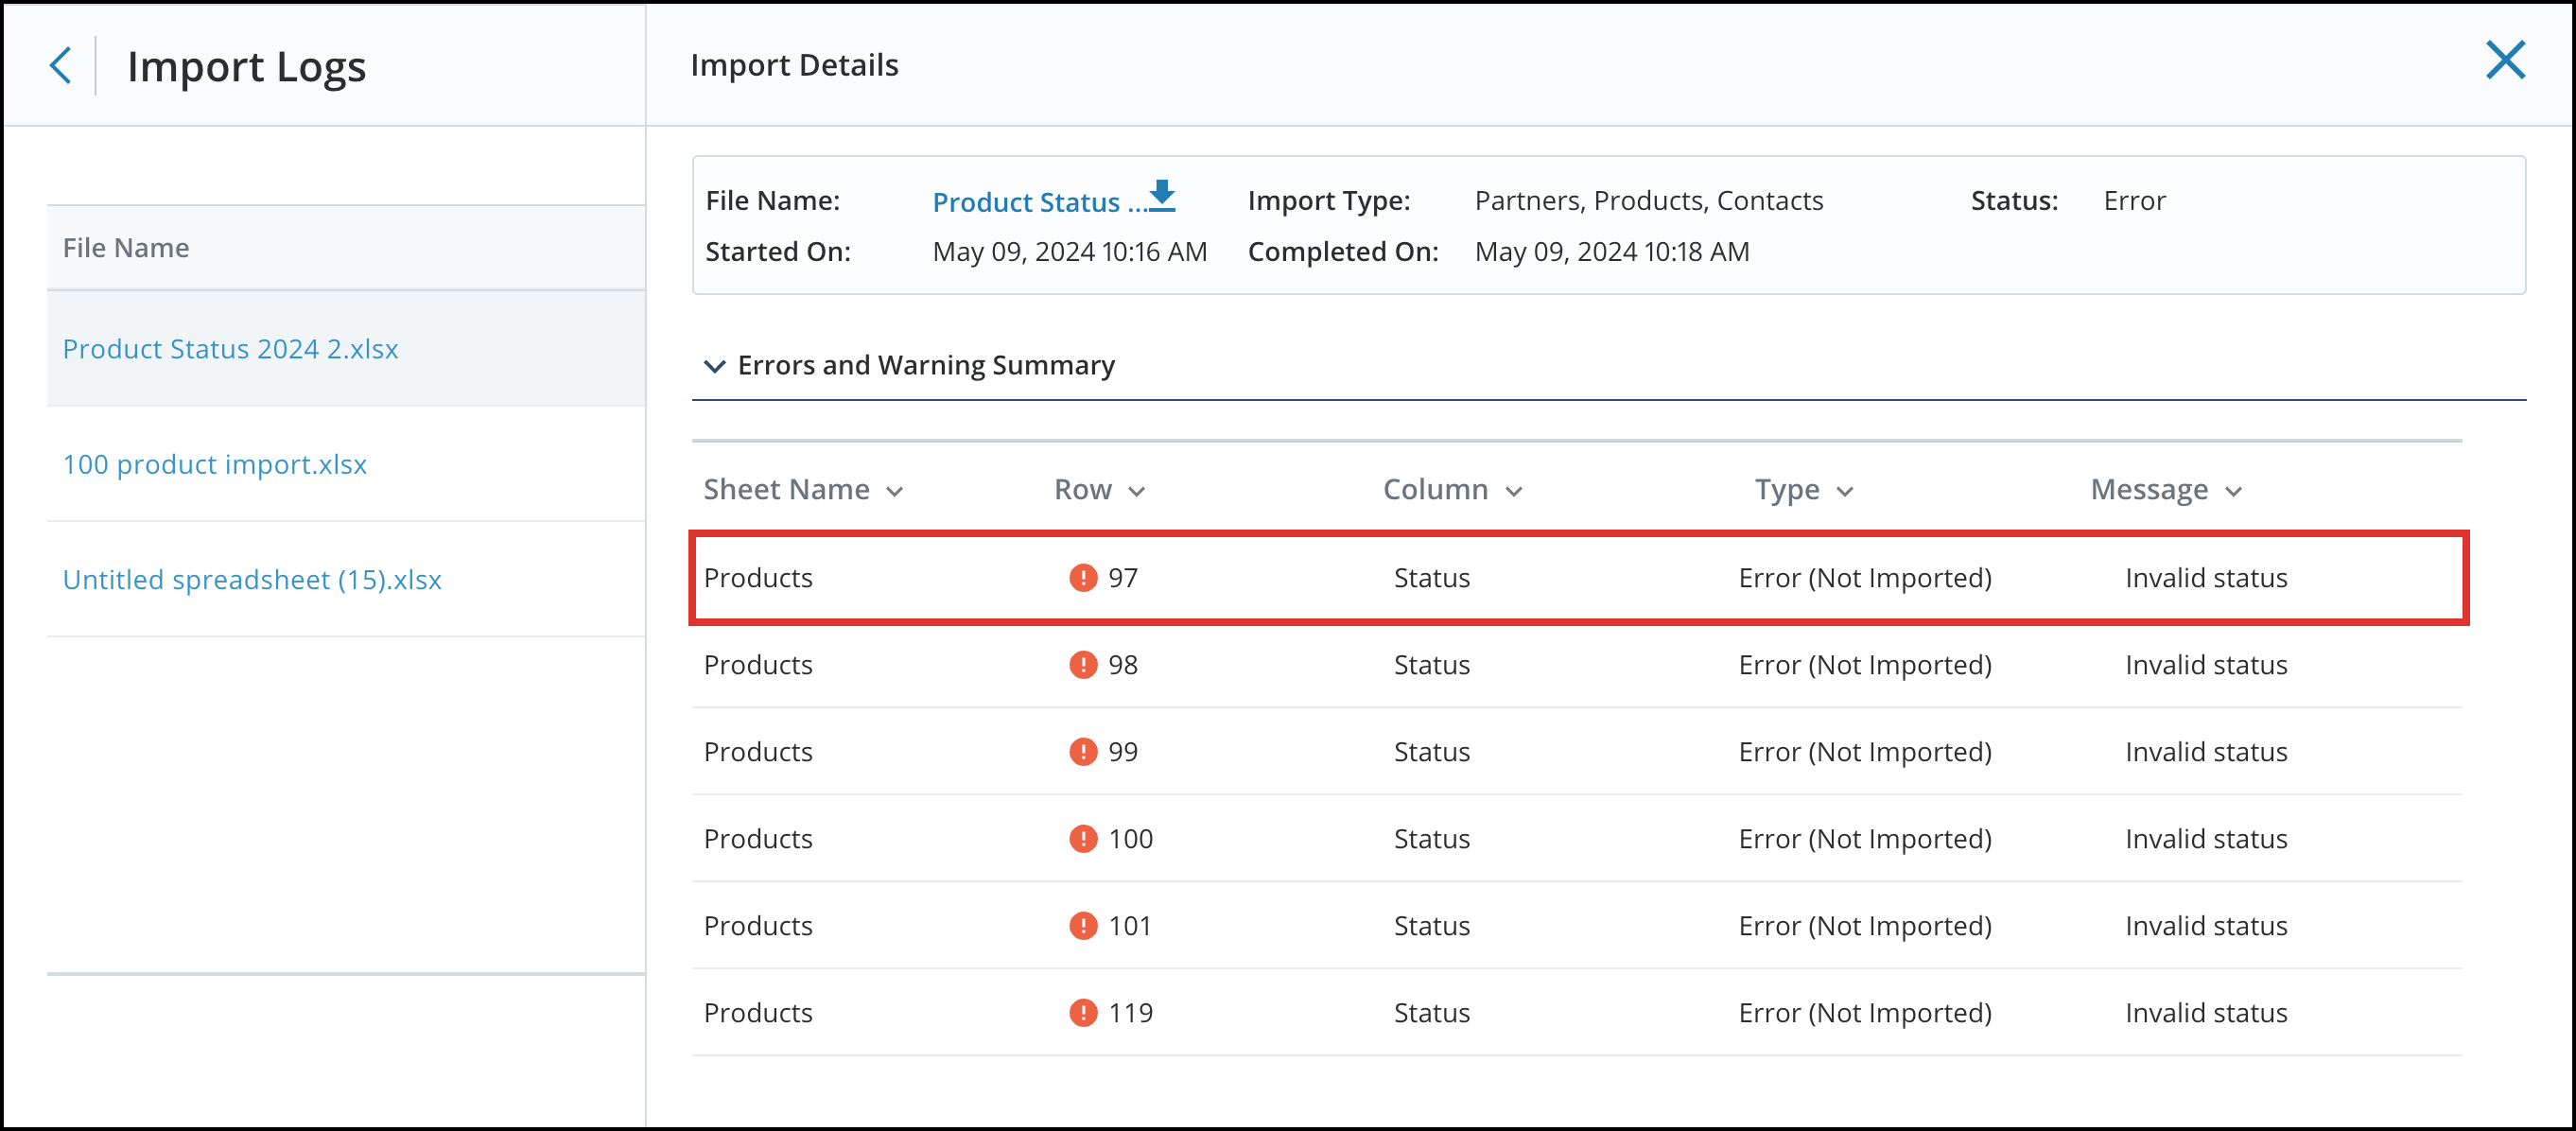The height and width of the screenshot is (1131, 2576).
Task: Select the File Name column header
Action: (126, 248)
